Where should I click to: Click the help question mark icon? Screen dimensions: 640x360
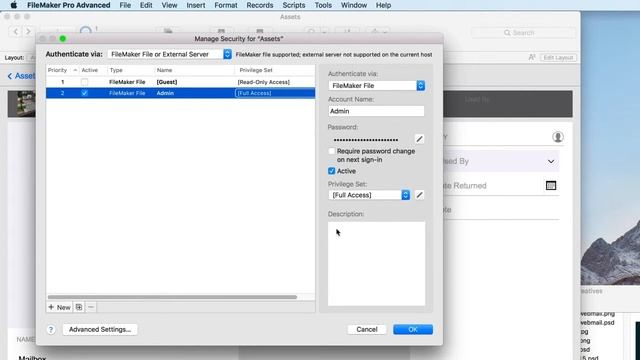tap(51, 329)
